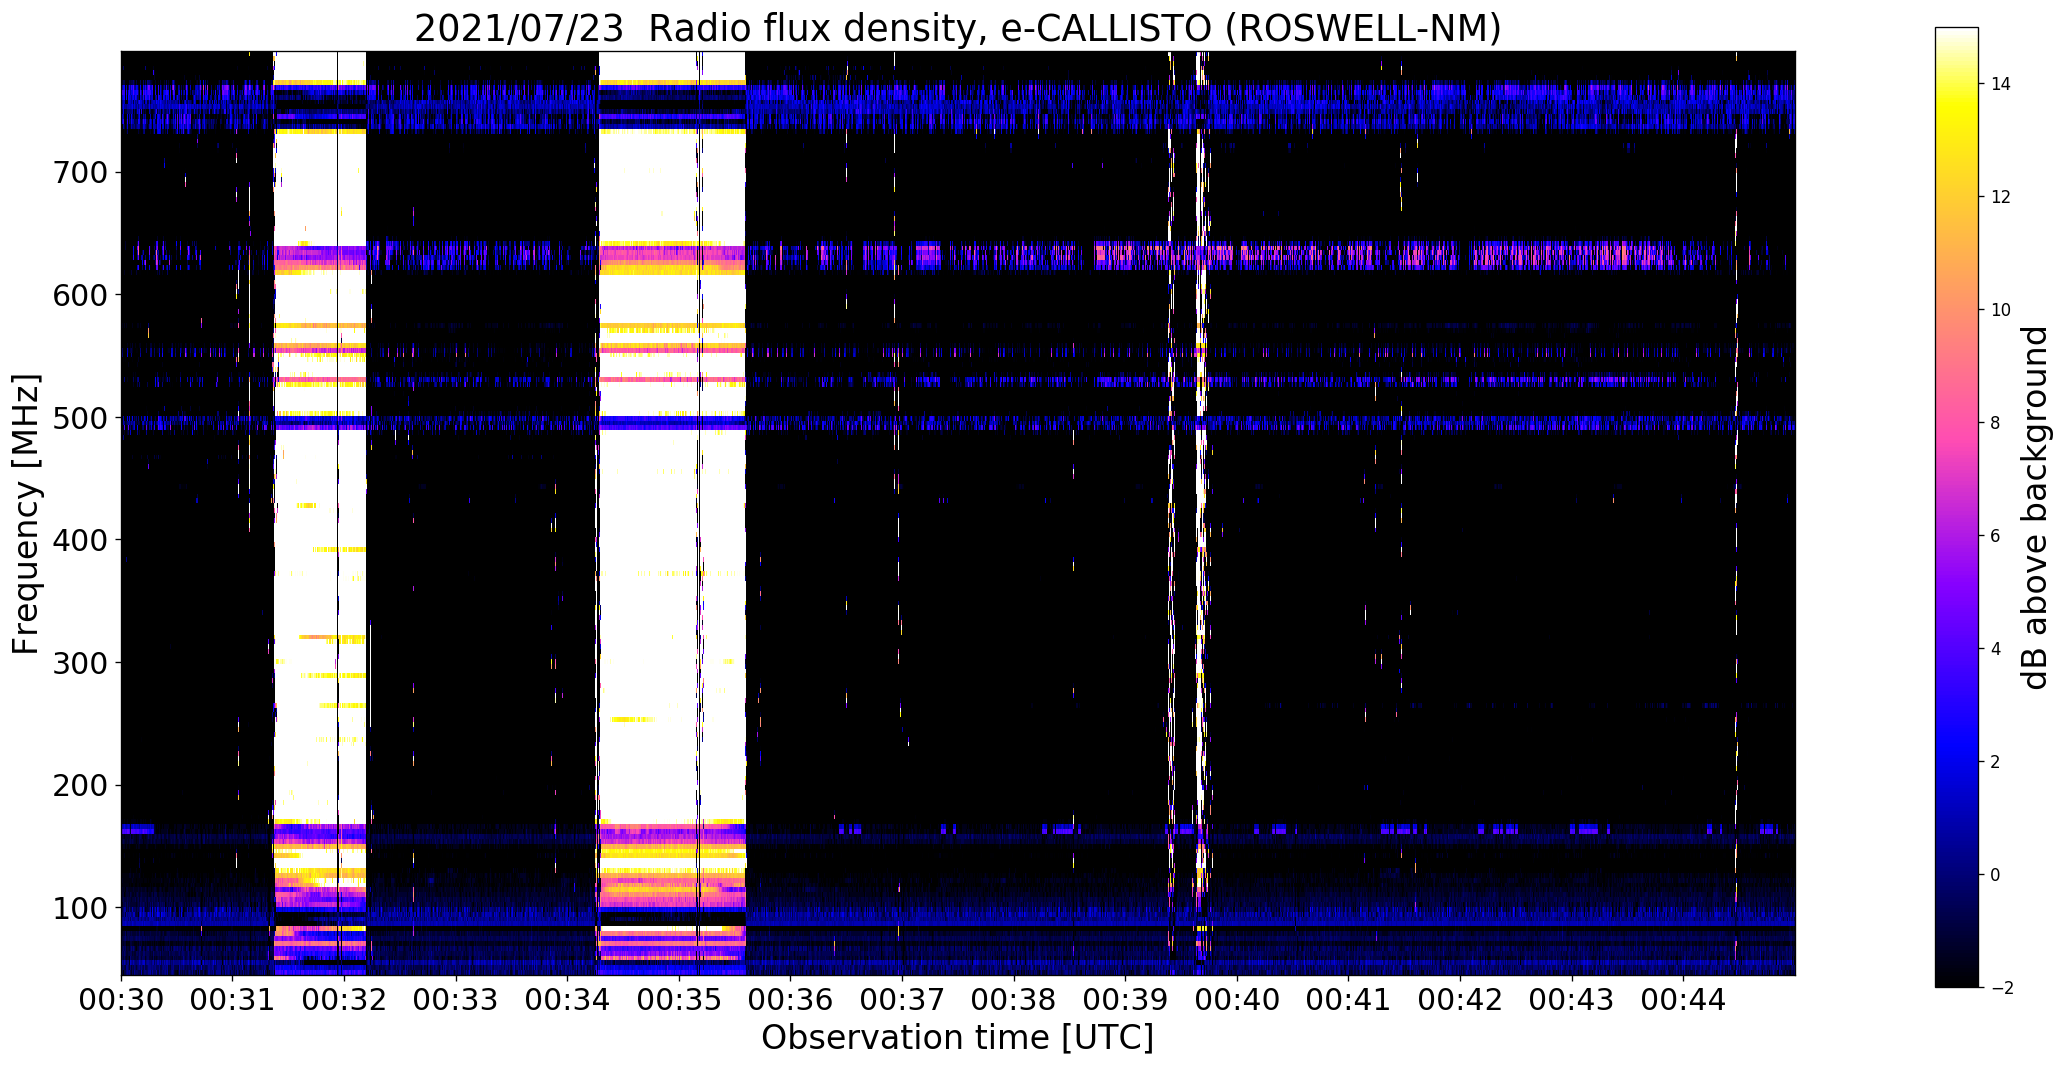Click the 00:30 time tick label

121,1000
